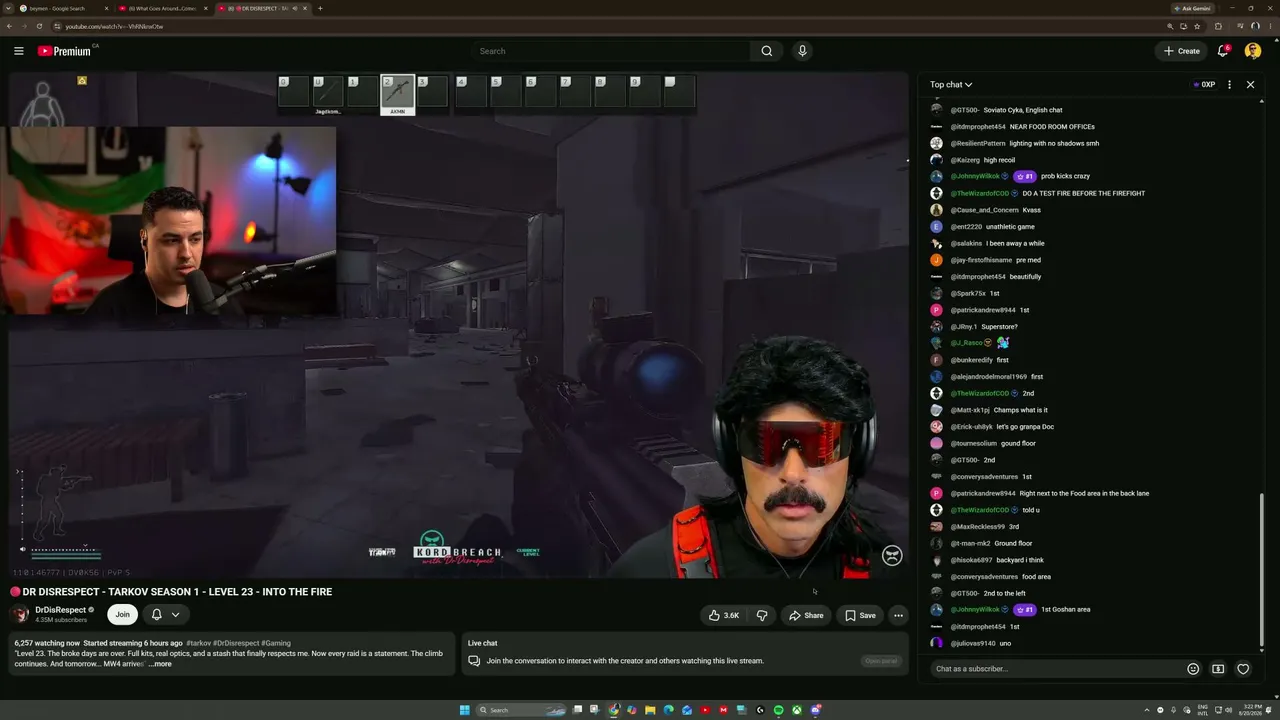Click chat message 'backyard i think'
1280x720 pixels.
pos(1021,560)
